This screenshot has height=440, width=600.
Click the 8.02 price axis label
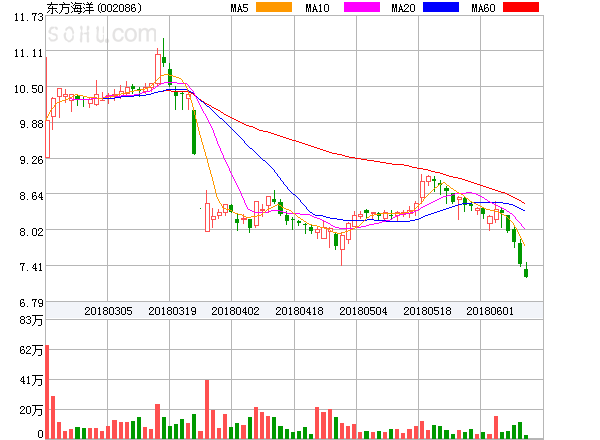[31, 232]
